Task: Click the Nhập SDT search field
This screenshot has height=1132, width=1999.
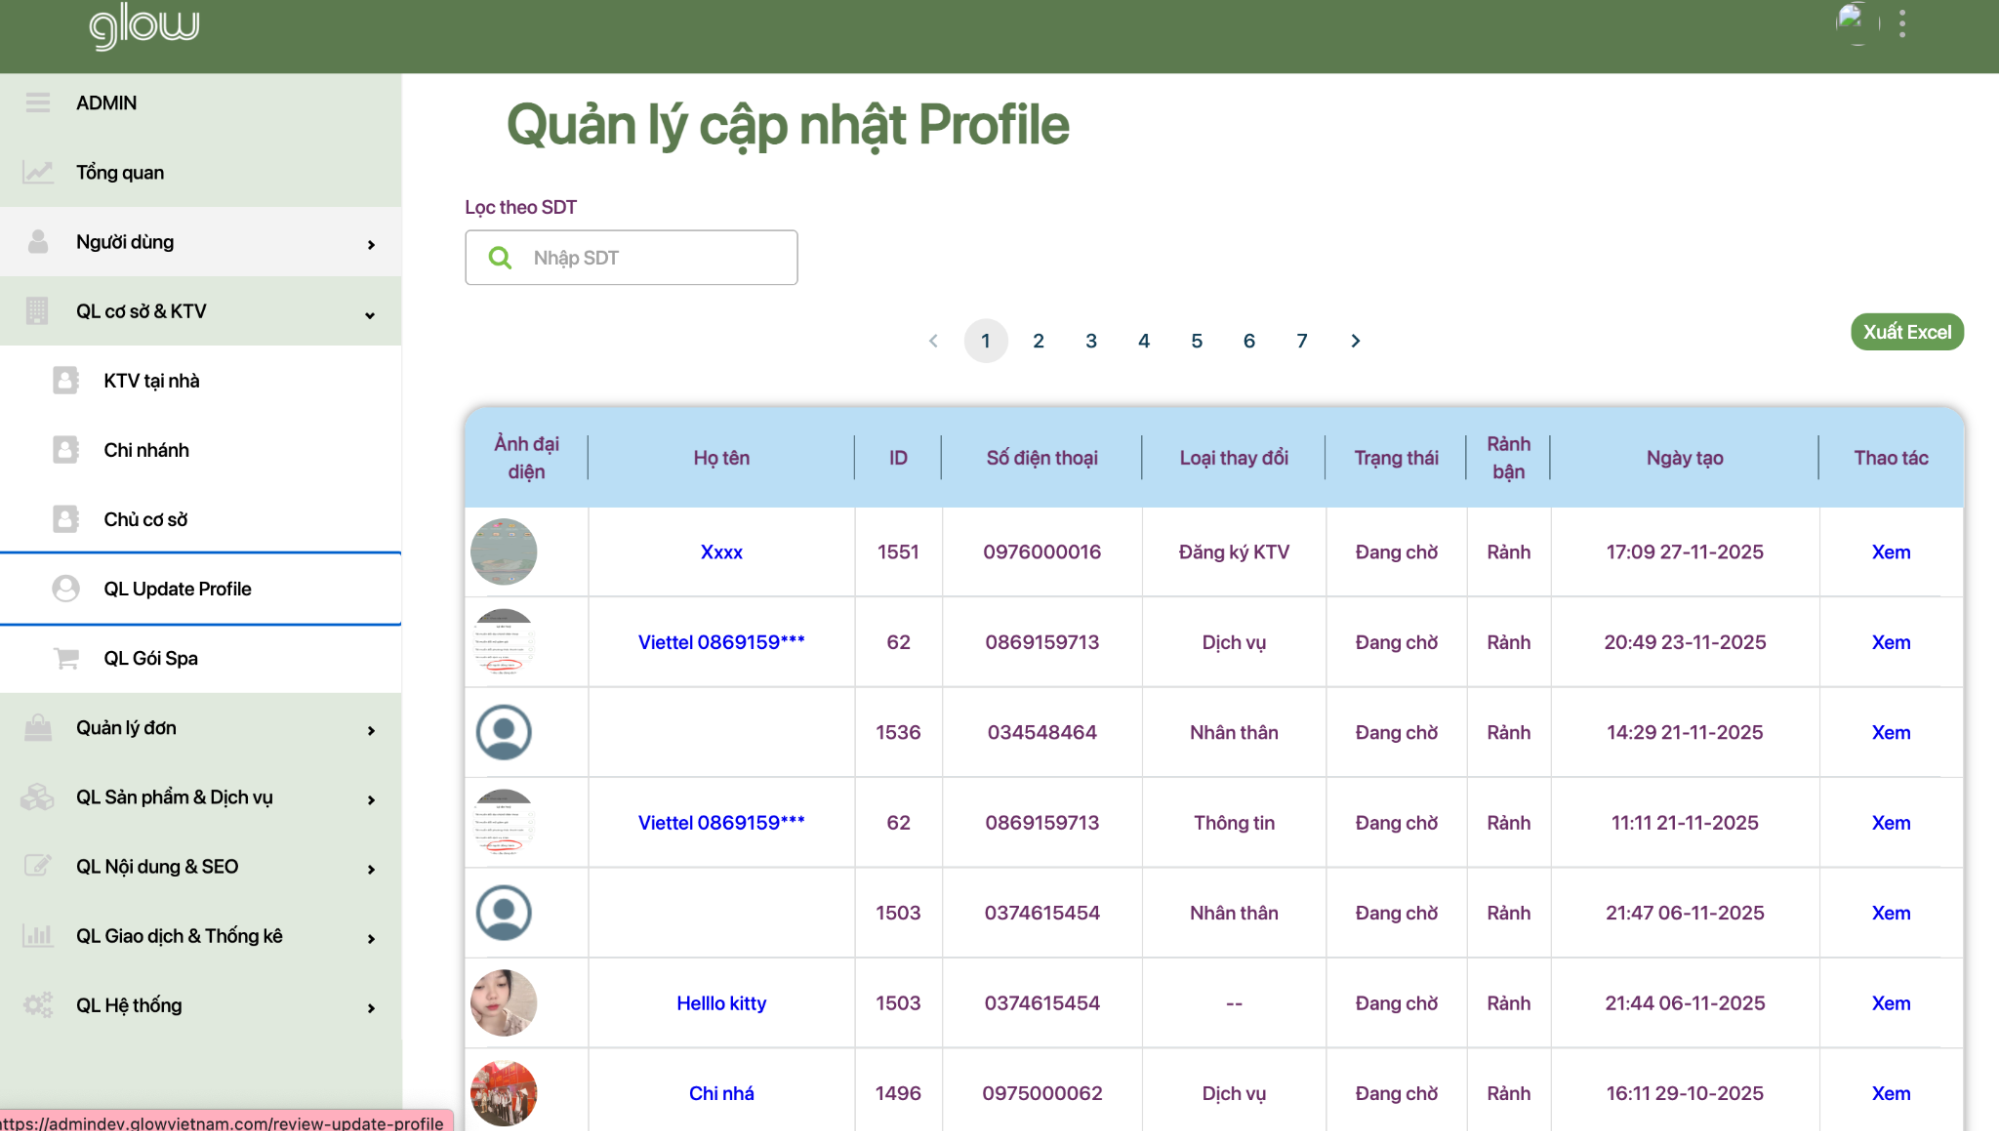Action: point(655,258)
